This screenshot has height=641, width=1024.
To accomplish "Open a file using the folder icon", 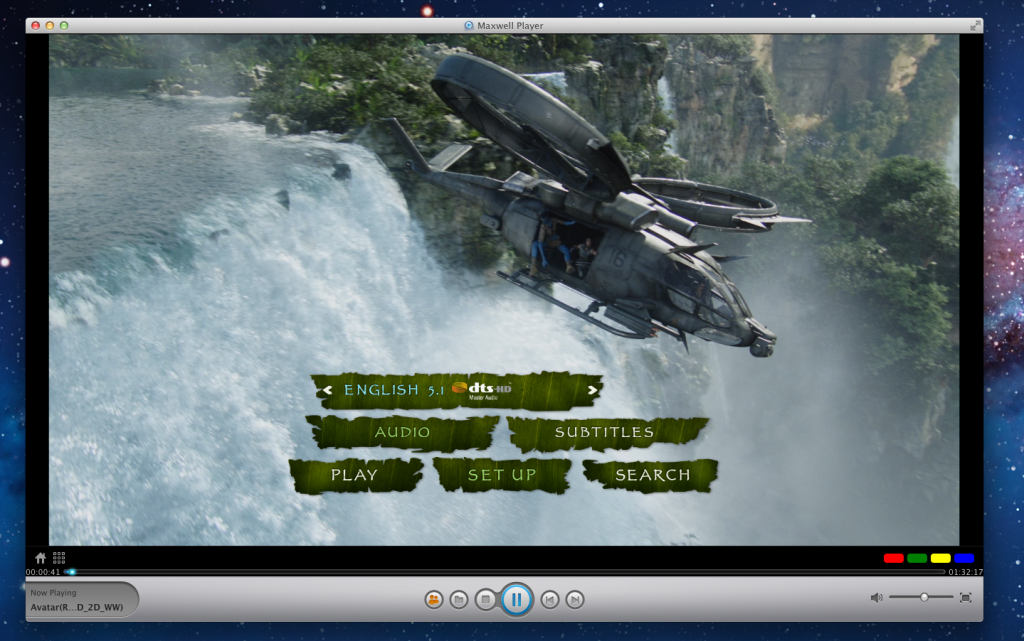I will [457, 598].
